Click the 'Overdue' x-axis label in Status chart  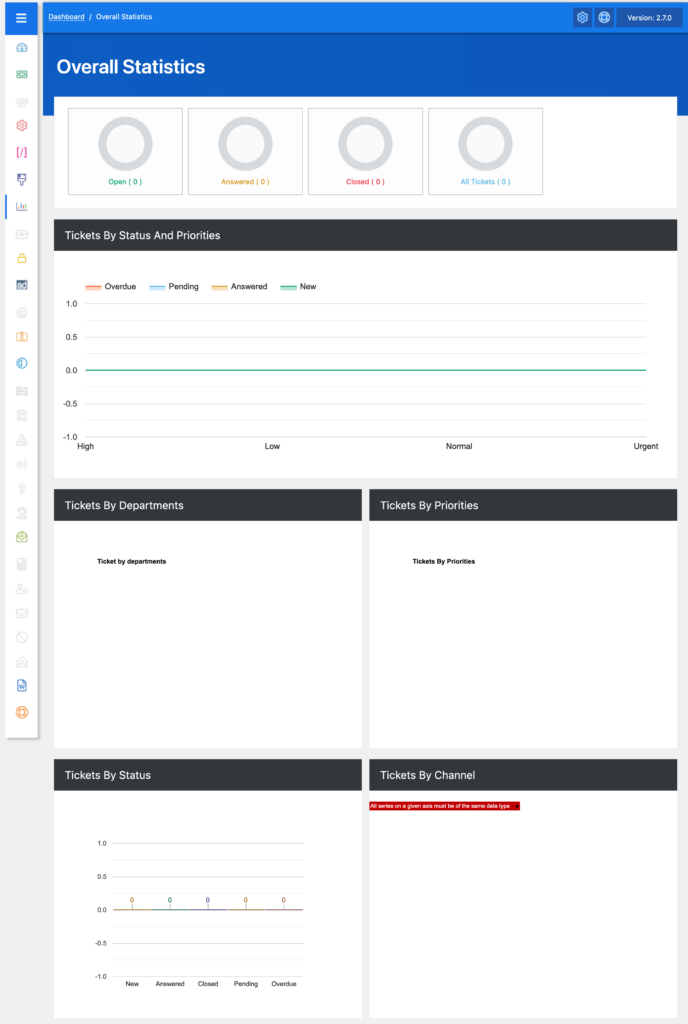click(284, 984)
